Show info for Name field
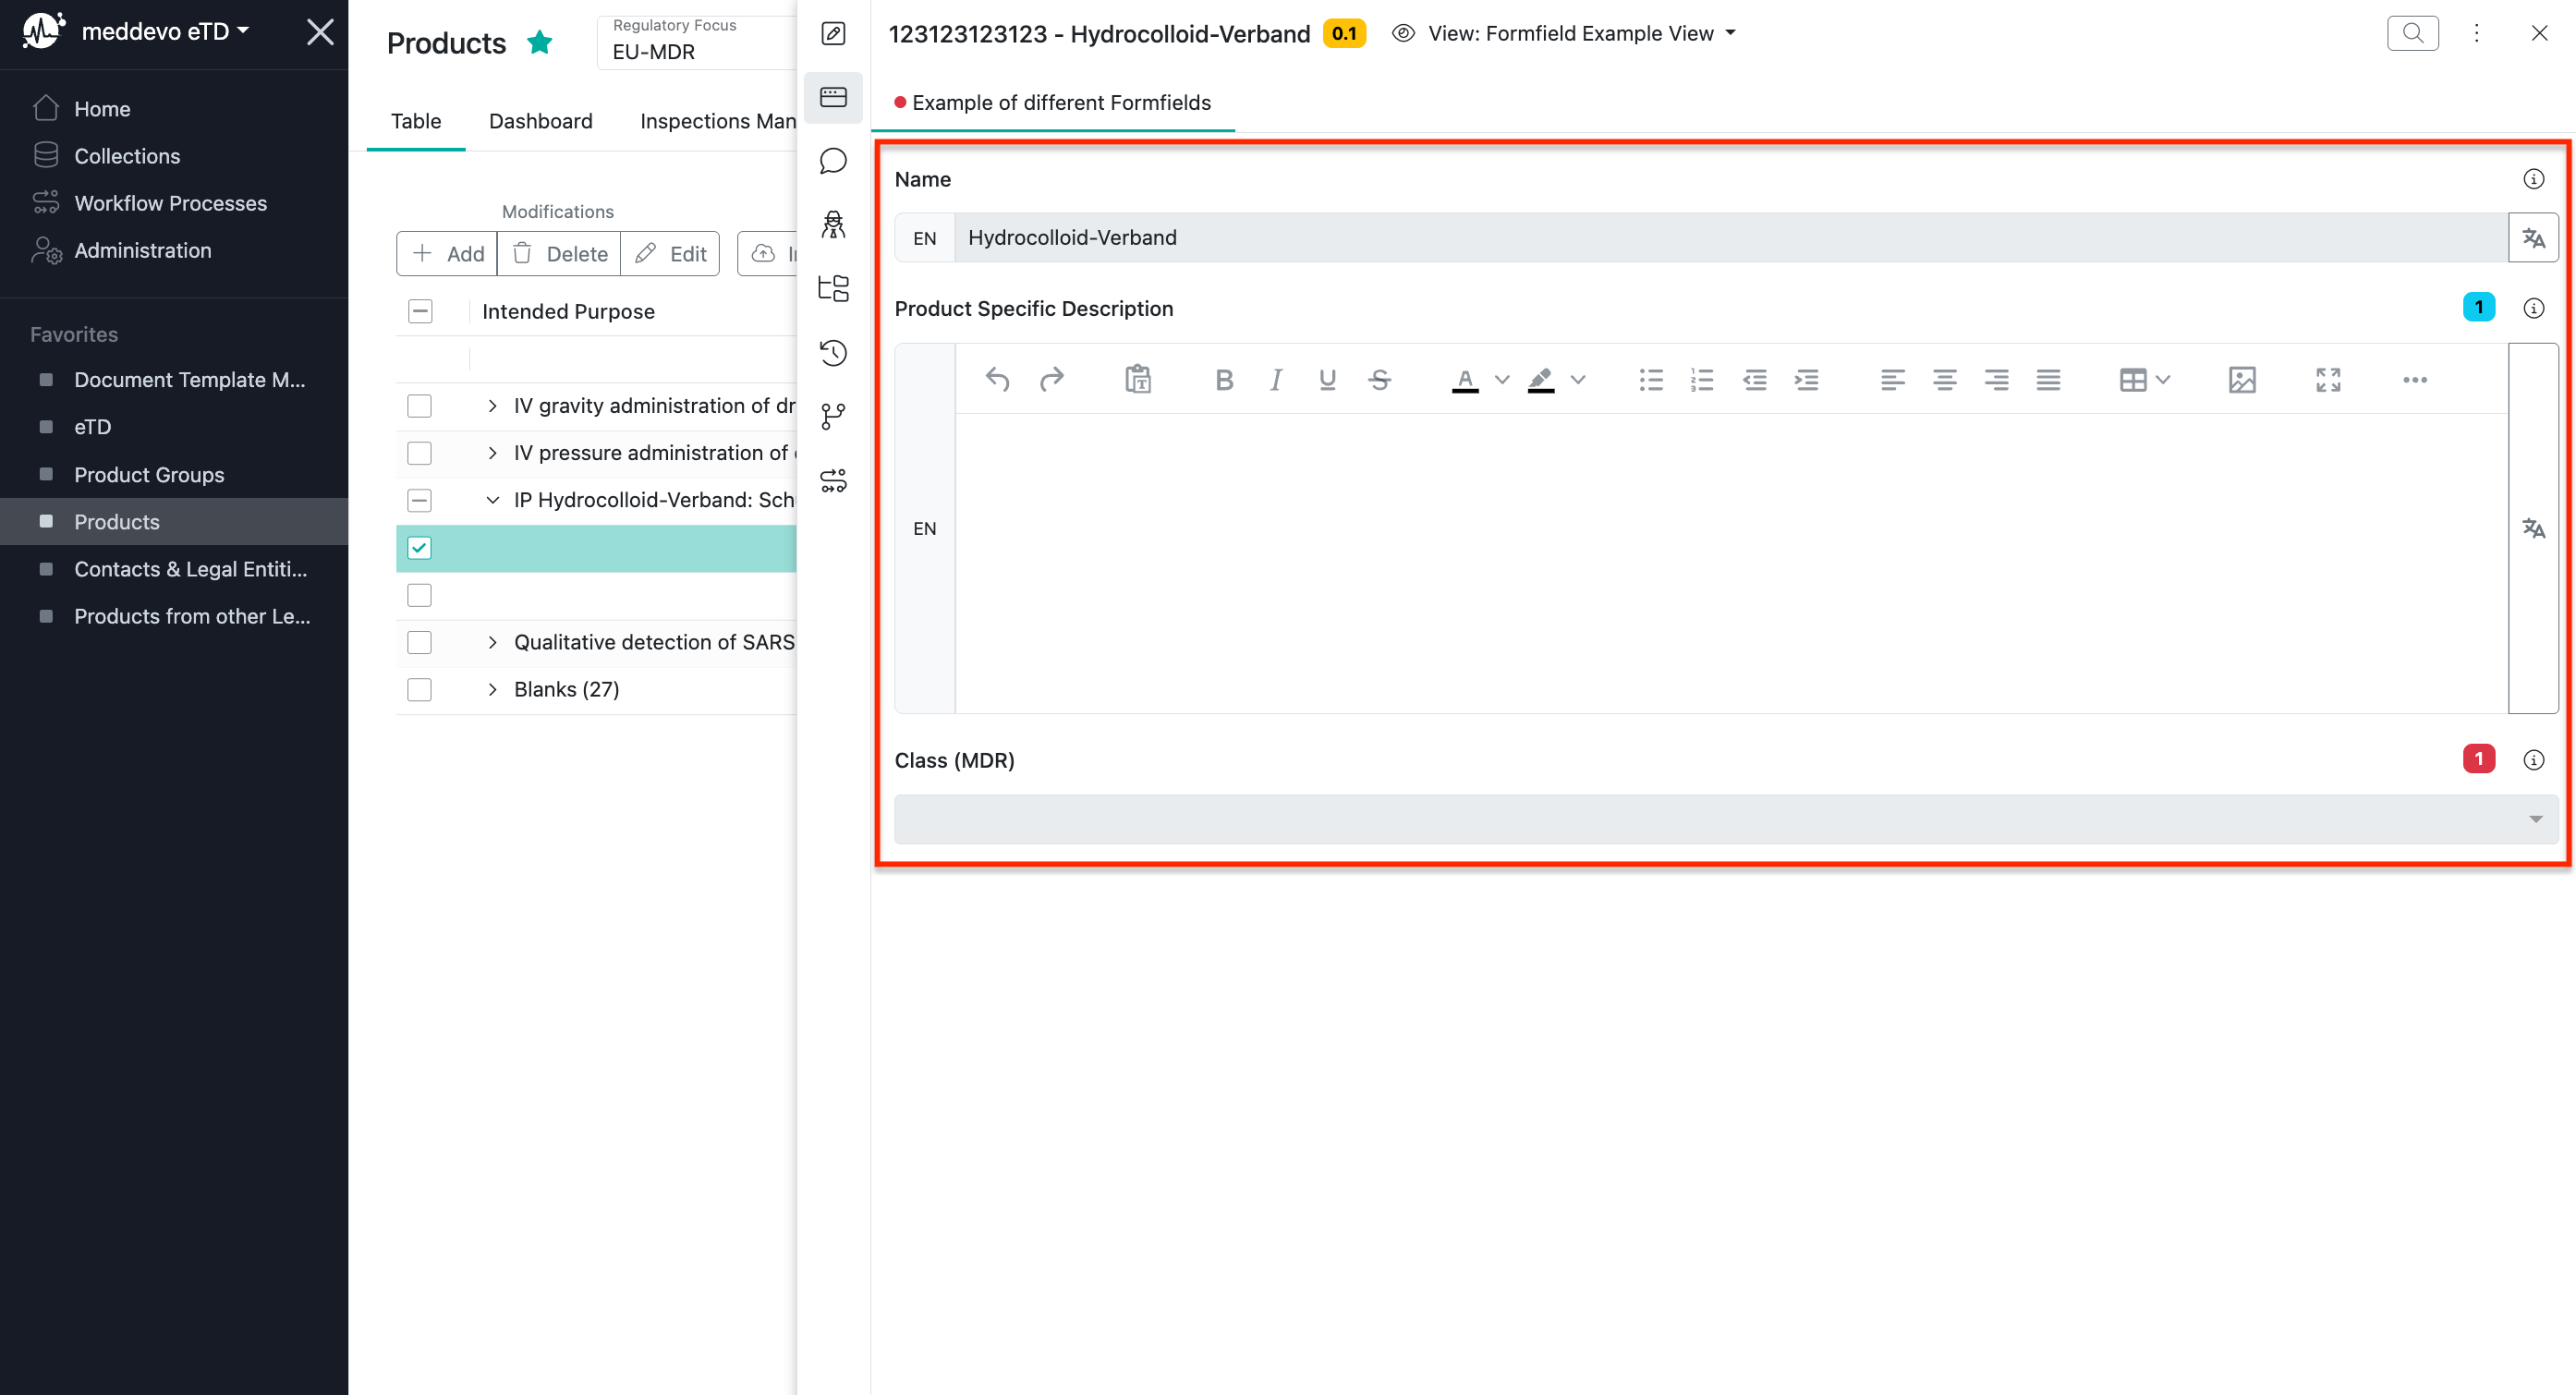Screen dimensions: 2576x1395 2533,179
